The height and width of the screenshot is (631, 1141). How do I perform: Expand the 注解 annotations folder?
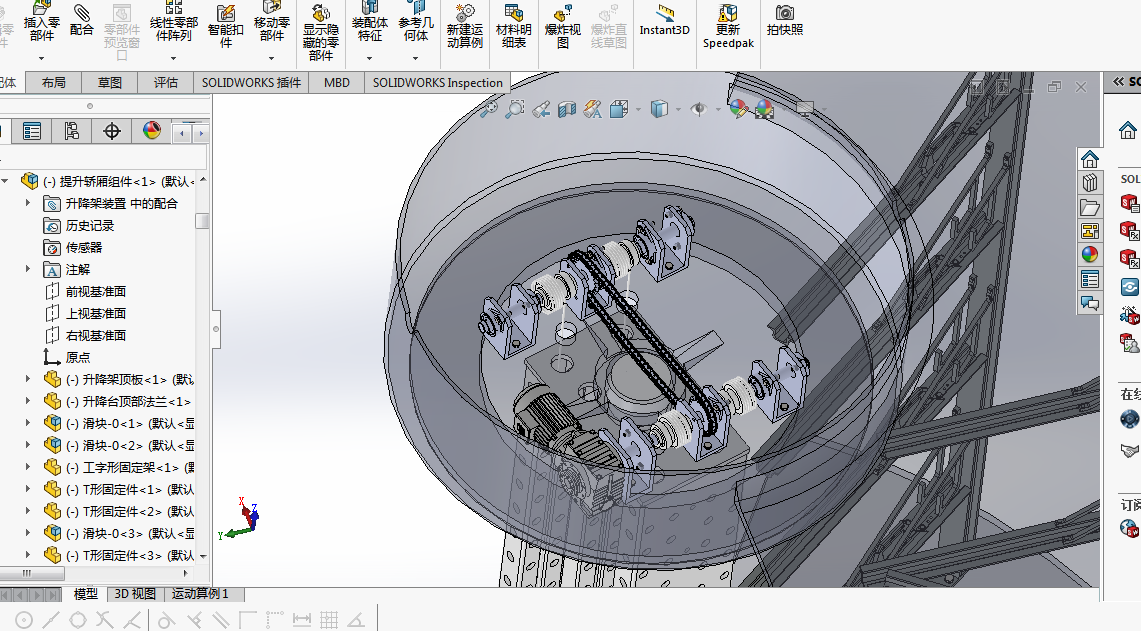(x=28, y=269)
